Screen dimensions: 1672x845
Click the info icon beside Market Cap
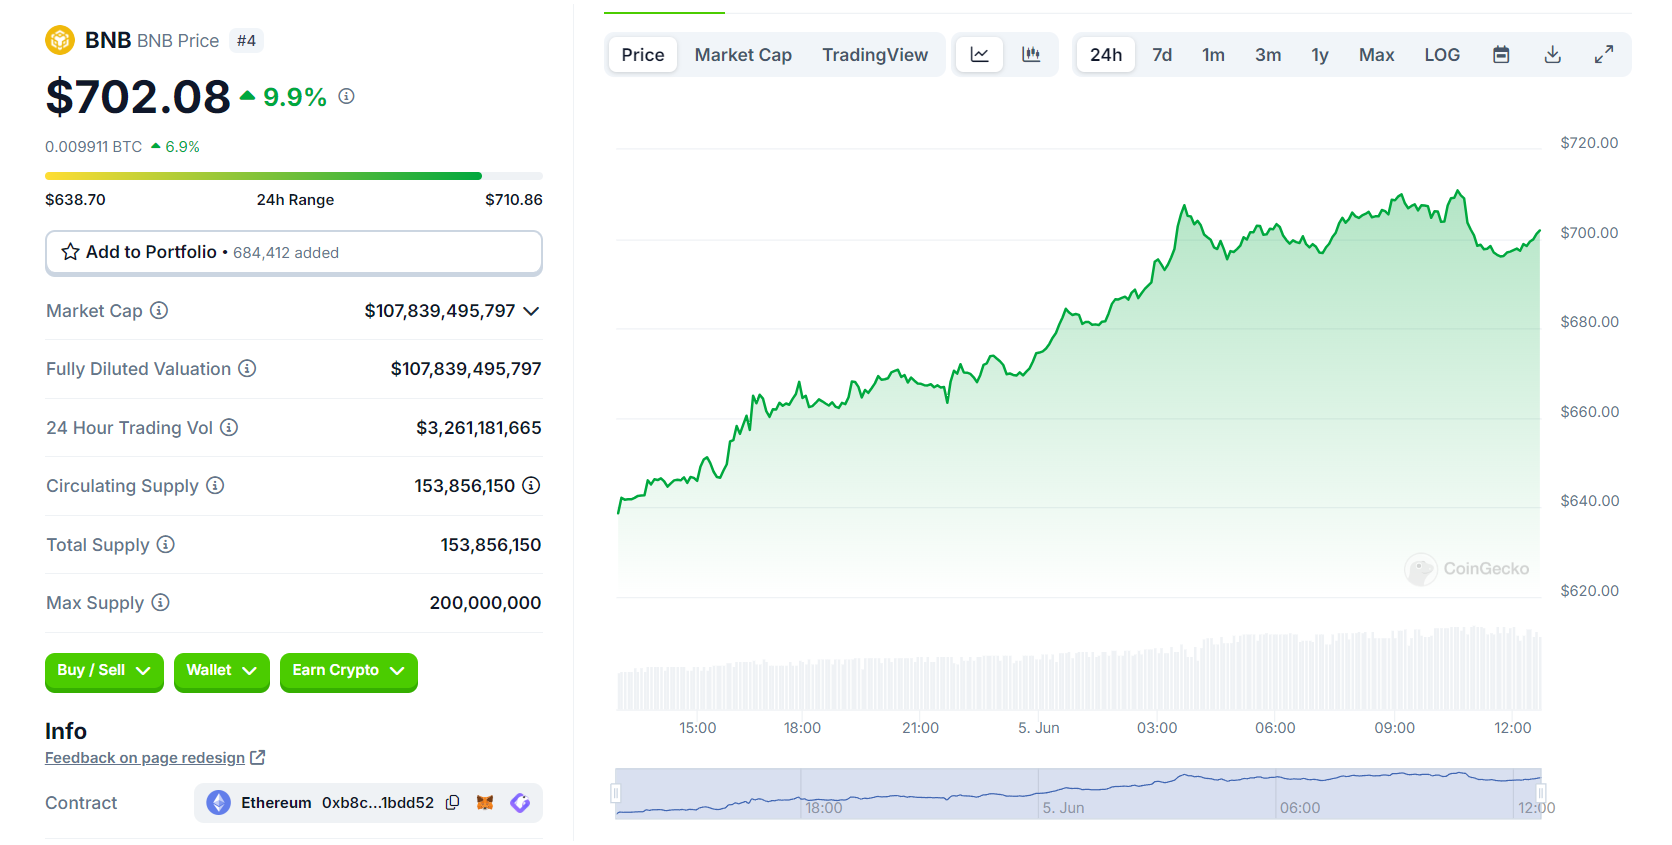pyautogui.click(x=159, y=311)
